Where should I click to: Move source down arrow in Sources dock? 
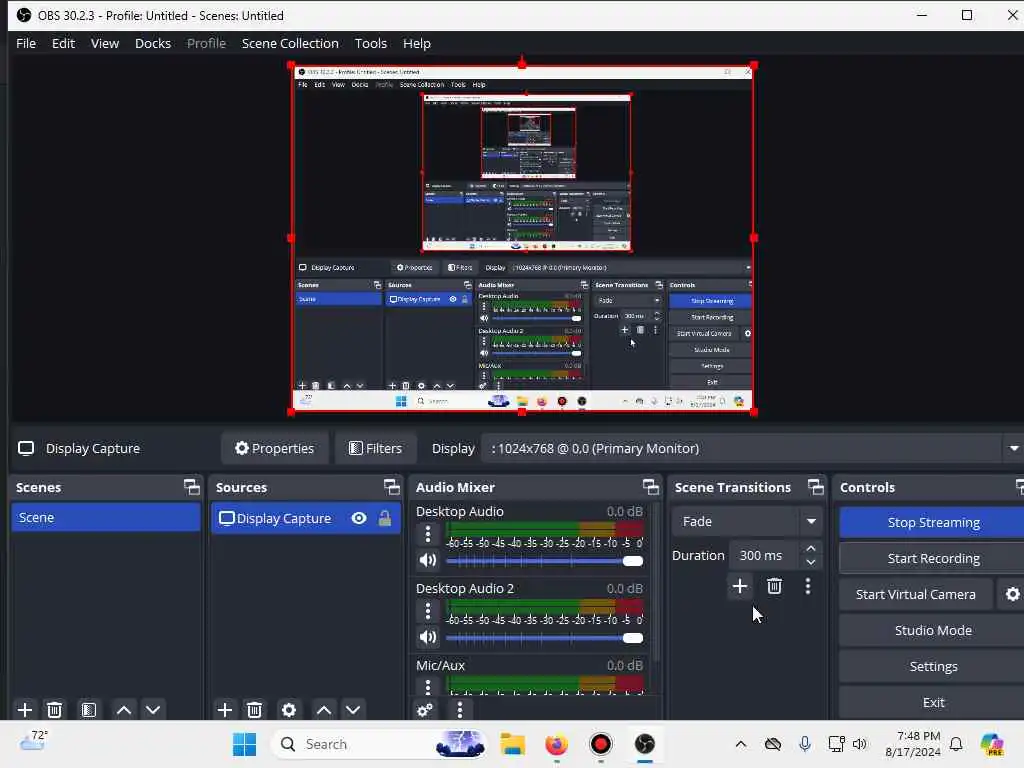tap(353, 710)
